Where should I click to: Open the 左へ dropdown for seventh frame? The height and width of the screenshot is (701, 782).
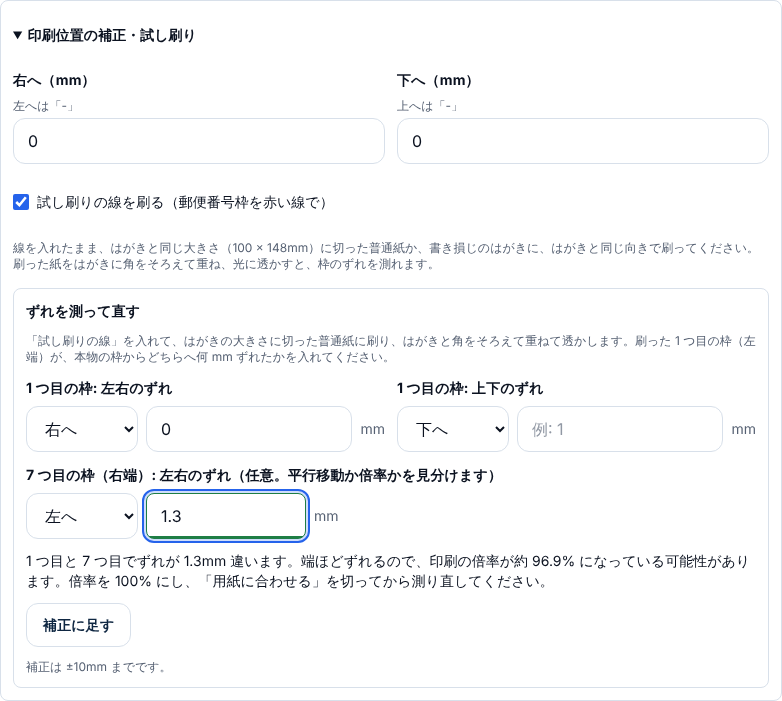pos(82,516)
